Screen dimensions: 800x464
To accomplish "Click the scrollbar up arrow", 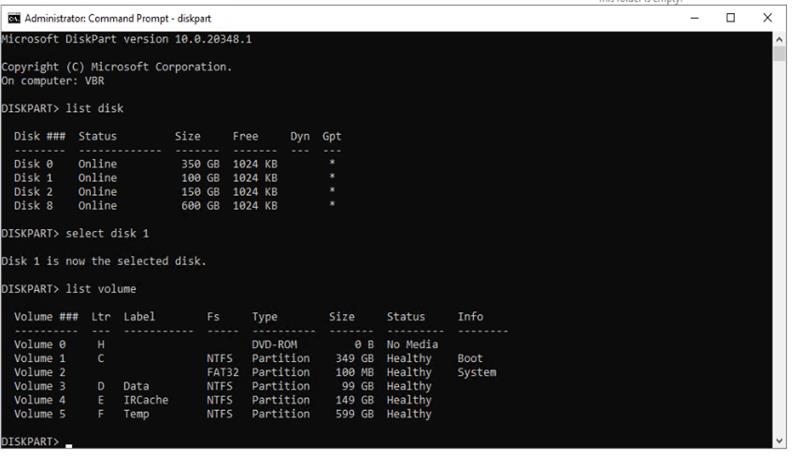I will (x=780, y=39).
